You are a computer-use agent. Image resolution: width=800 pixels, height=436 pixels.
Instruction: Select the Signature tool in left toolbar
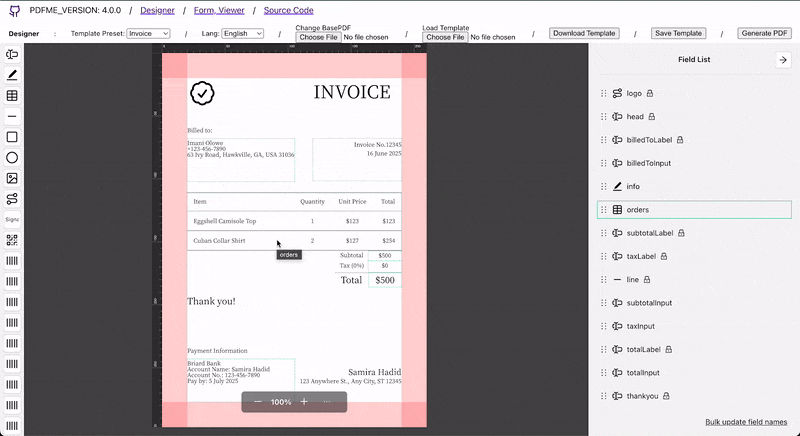pos(12,219)
